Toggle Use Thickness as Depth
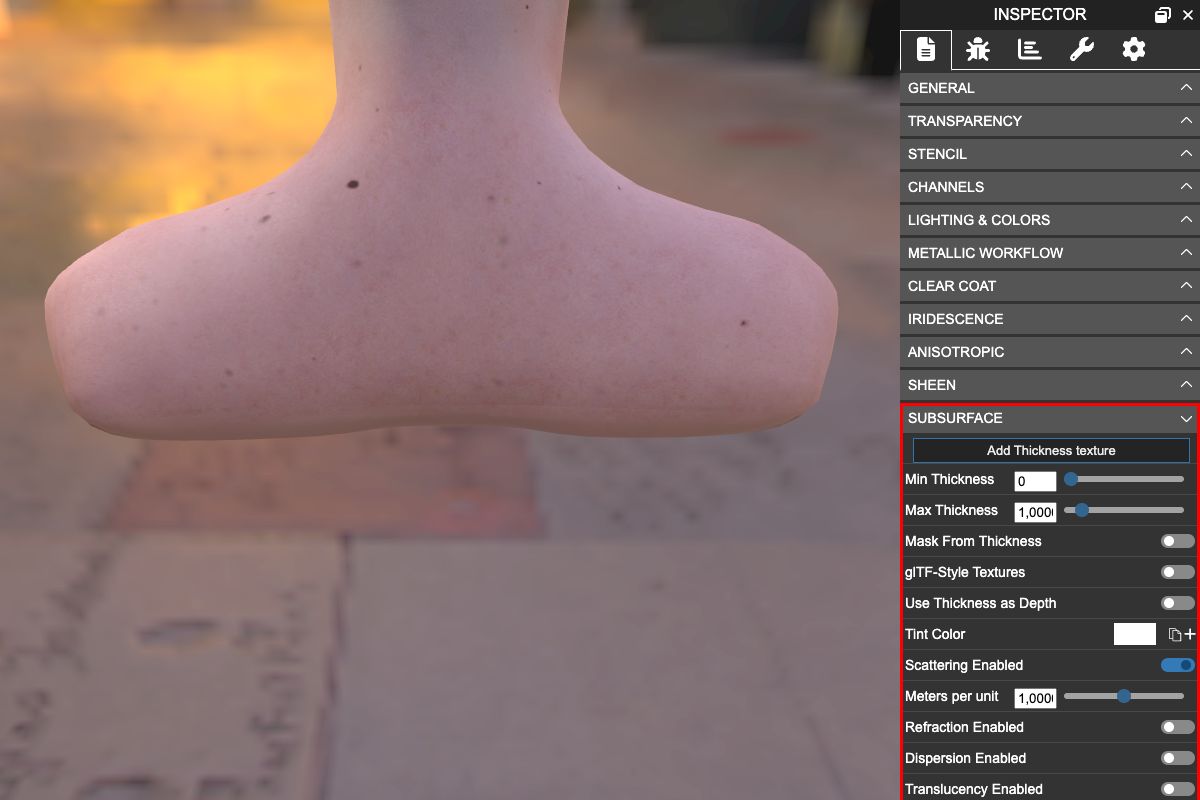Screen dimensions: 1200x800 tap(1177, 603)
